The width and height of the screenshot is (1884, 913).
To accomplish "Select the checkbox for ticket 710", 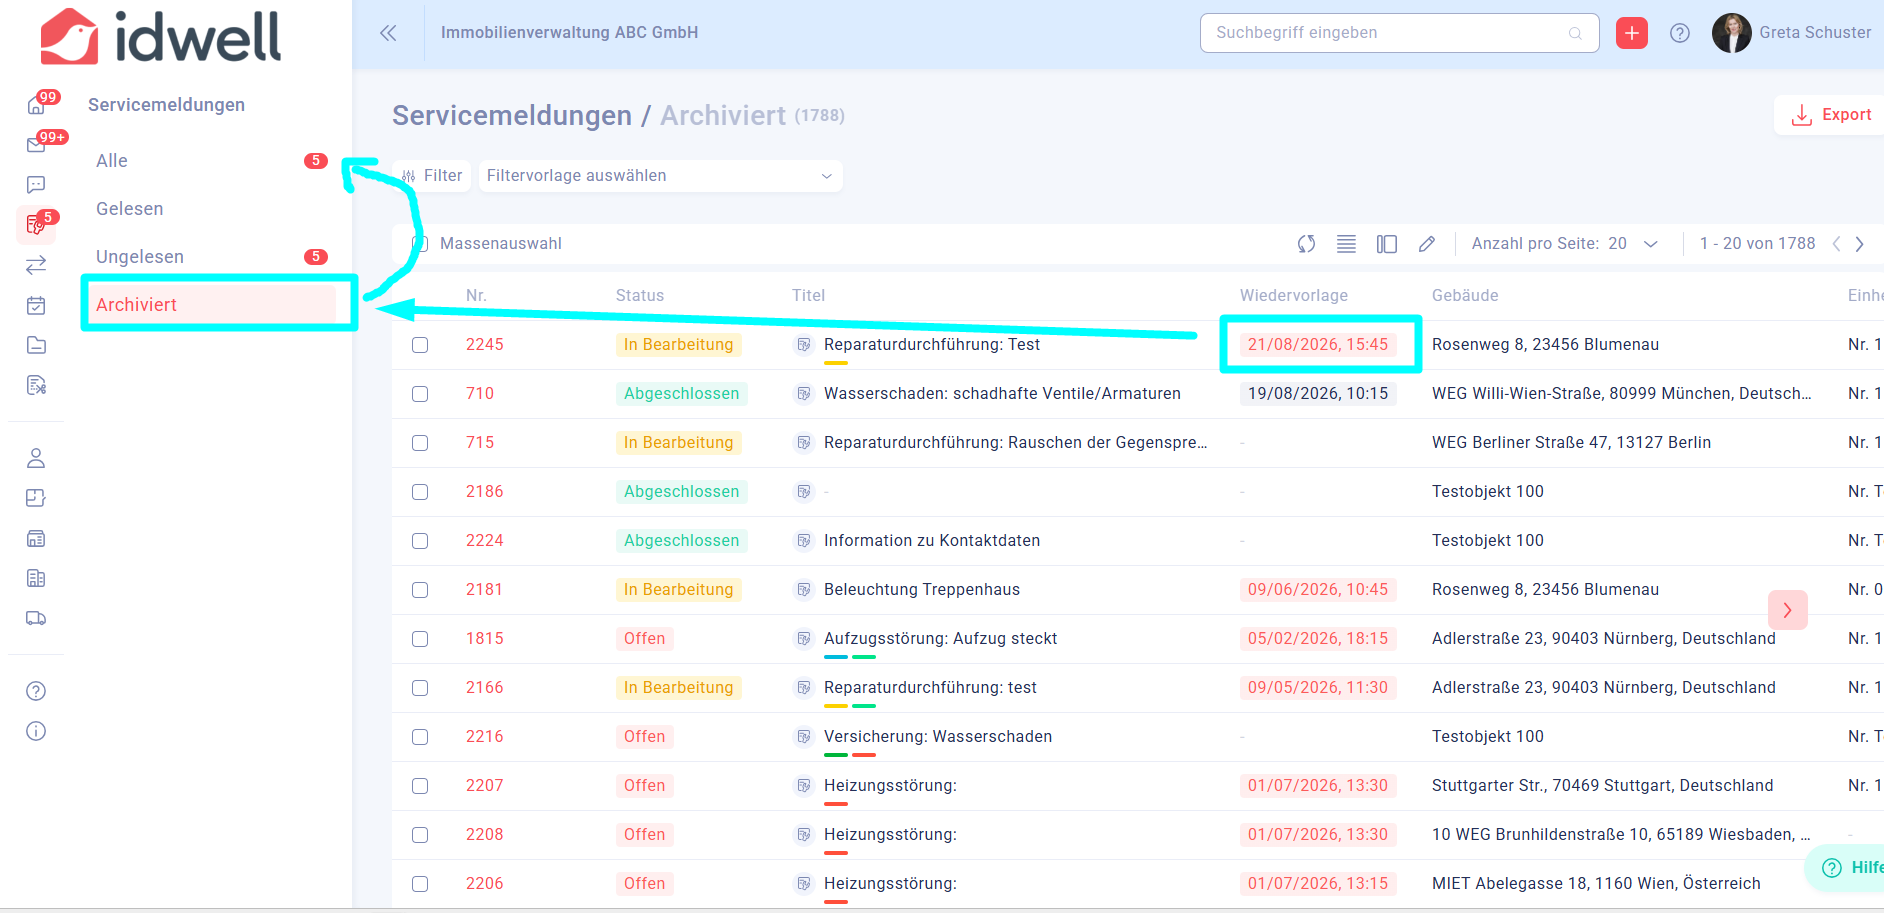I will tap(420, 394).
